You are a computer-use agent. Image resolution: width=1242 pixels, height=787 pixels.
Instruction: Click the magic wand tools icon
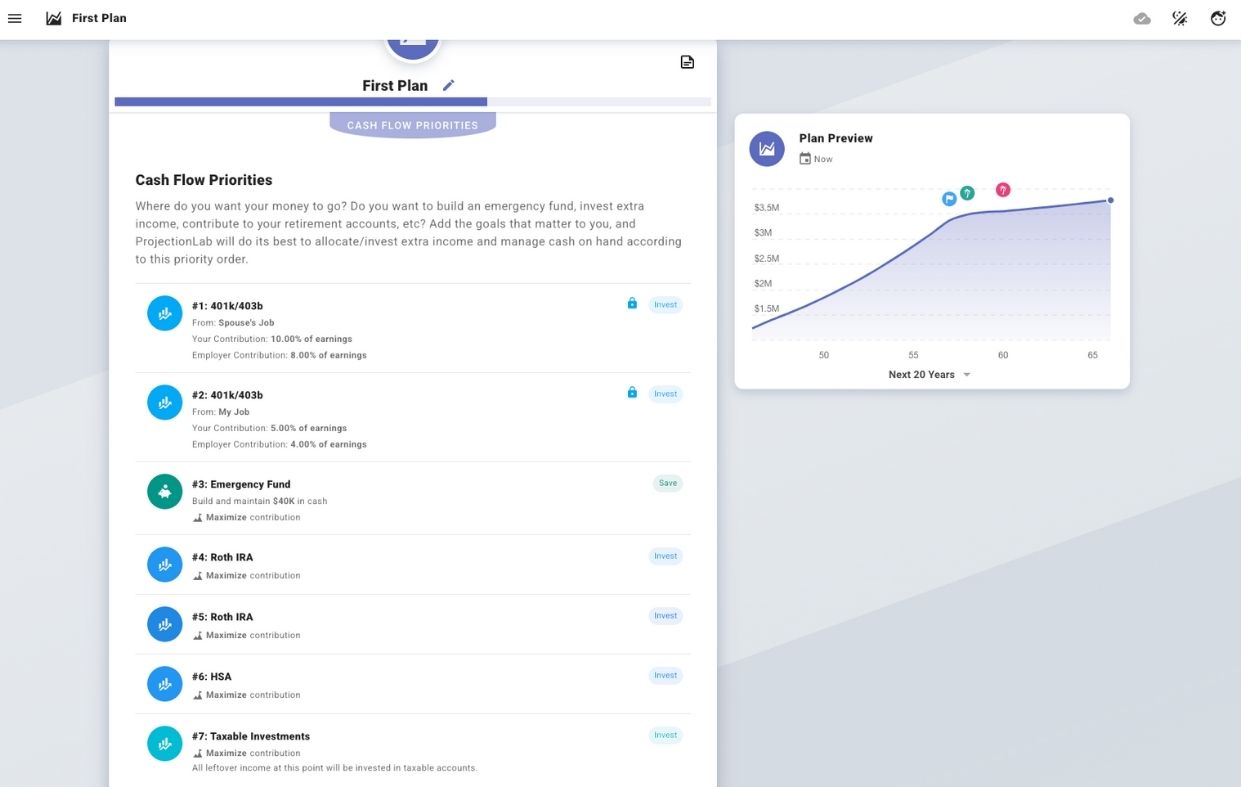[x=1180, y=19]
